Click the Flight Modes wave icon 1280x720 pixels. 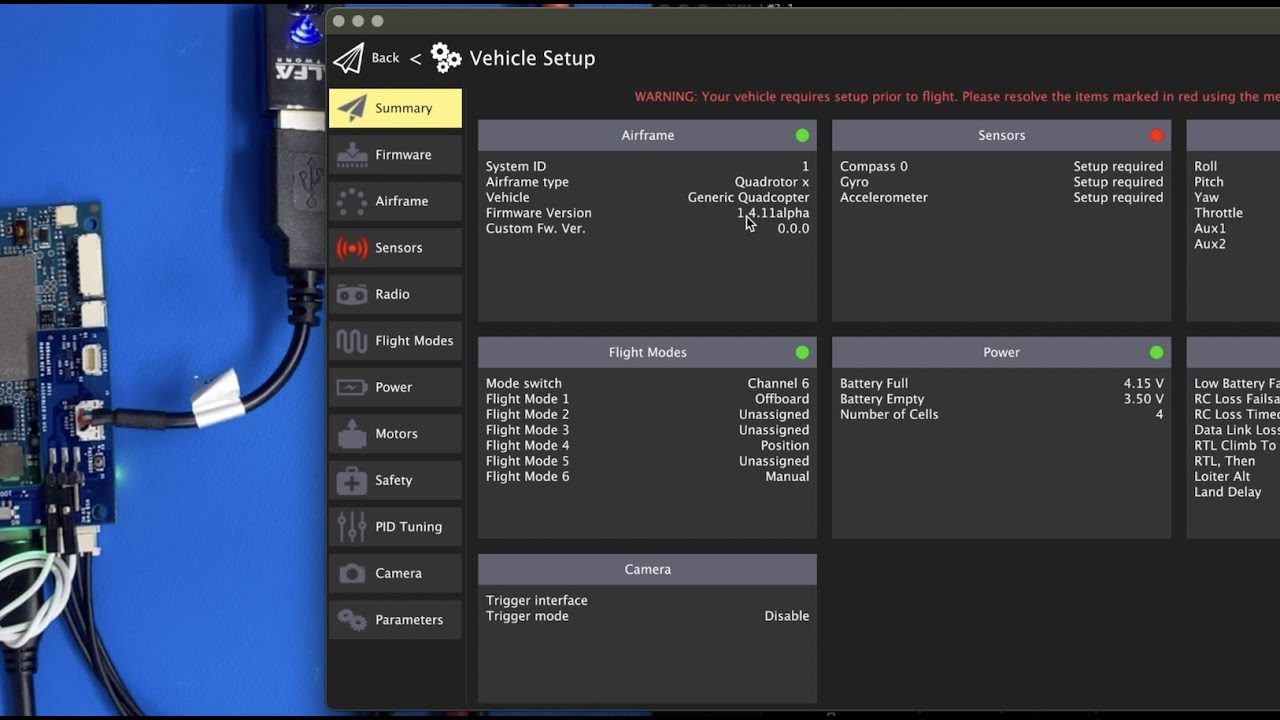point(351,341)
